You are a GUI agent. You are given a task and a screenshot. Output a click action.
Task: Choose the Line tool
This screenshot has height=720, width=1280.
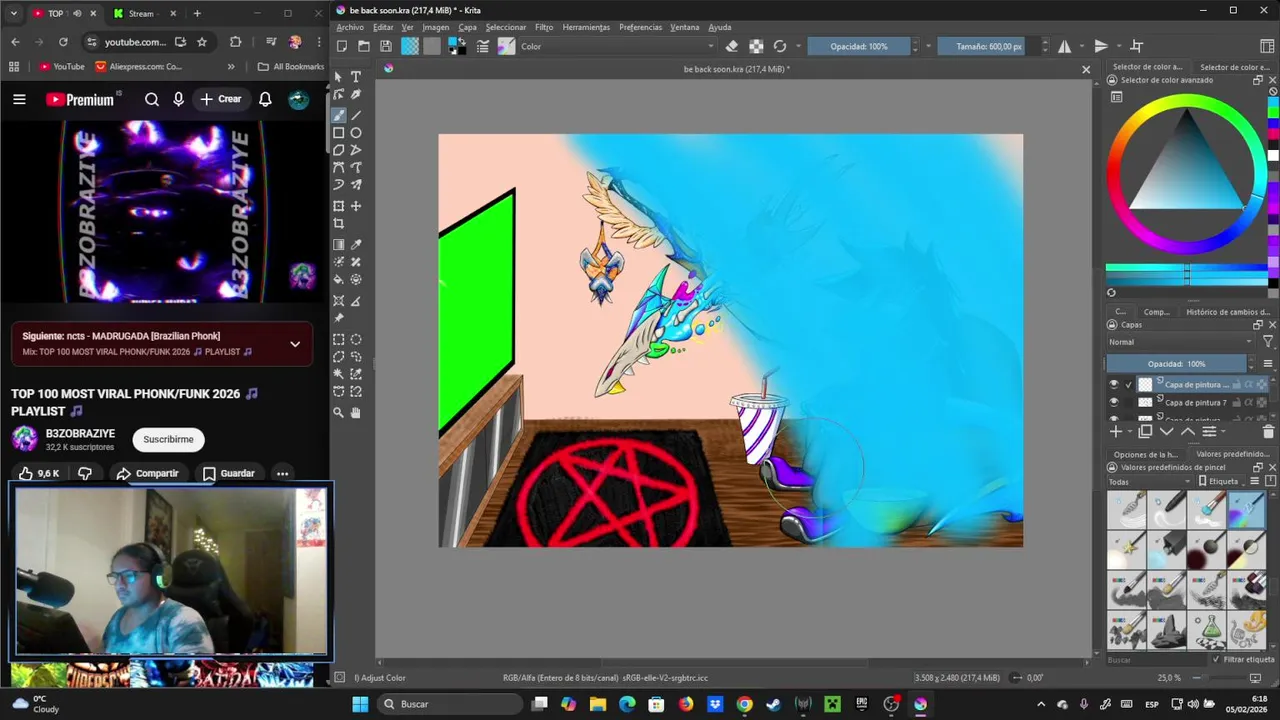[356, 115]
